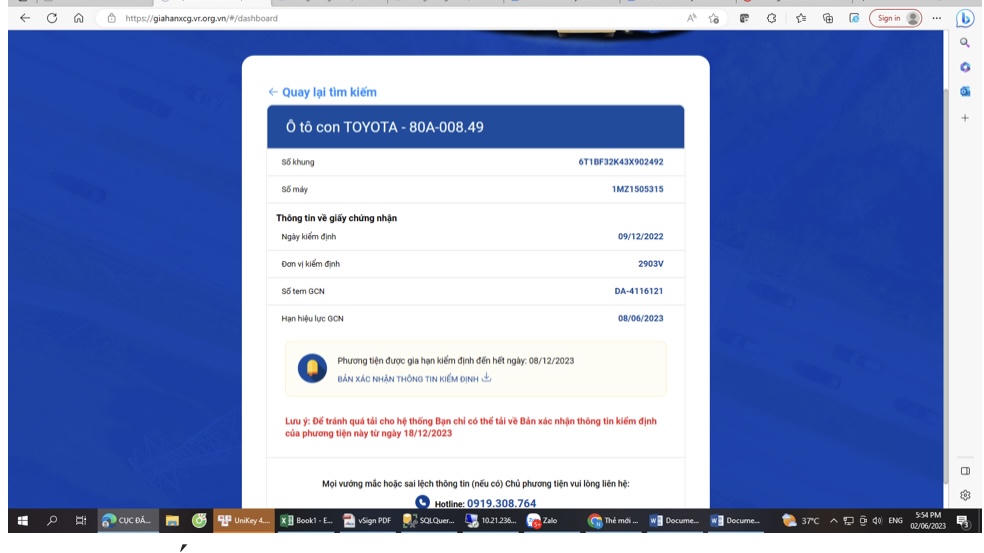Click the Quay lại tìm kiếm back link
984x553 pixels.
point(322,92)
